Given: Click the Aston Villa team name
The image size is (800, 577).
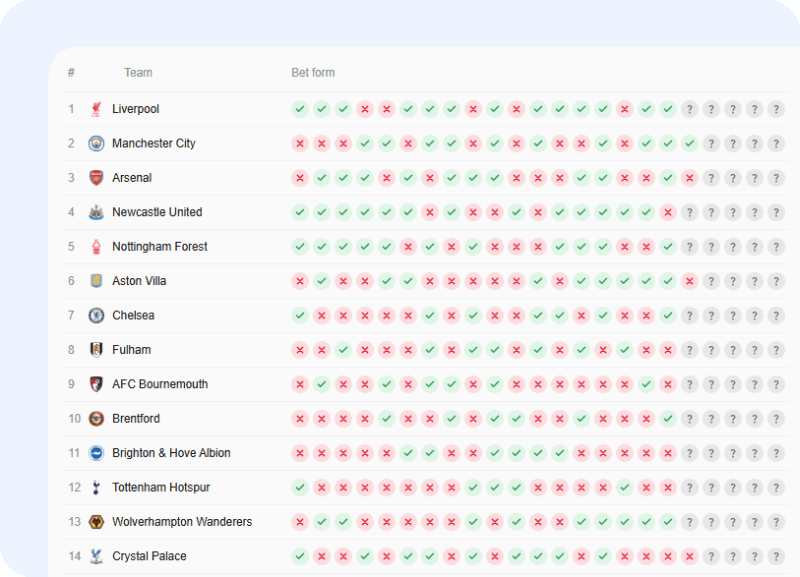Looking at the screenshot, I should pyautogui.click(x=139, y=281).
